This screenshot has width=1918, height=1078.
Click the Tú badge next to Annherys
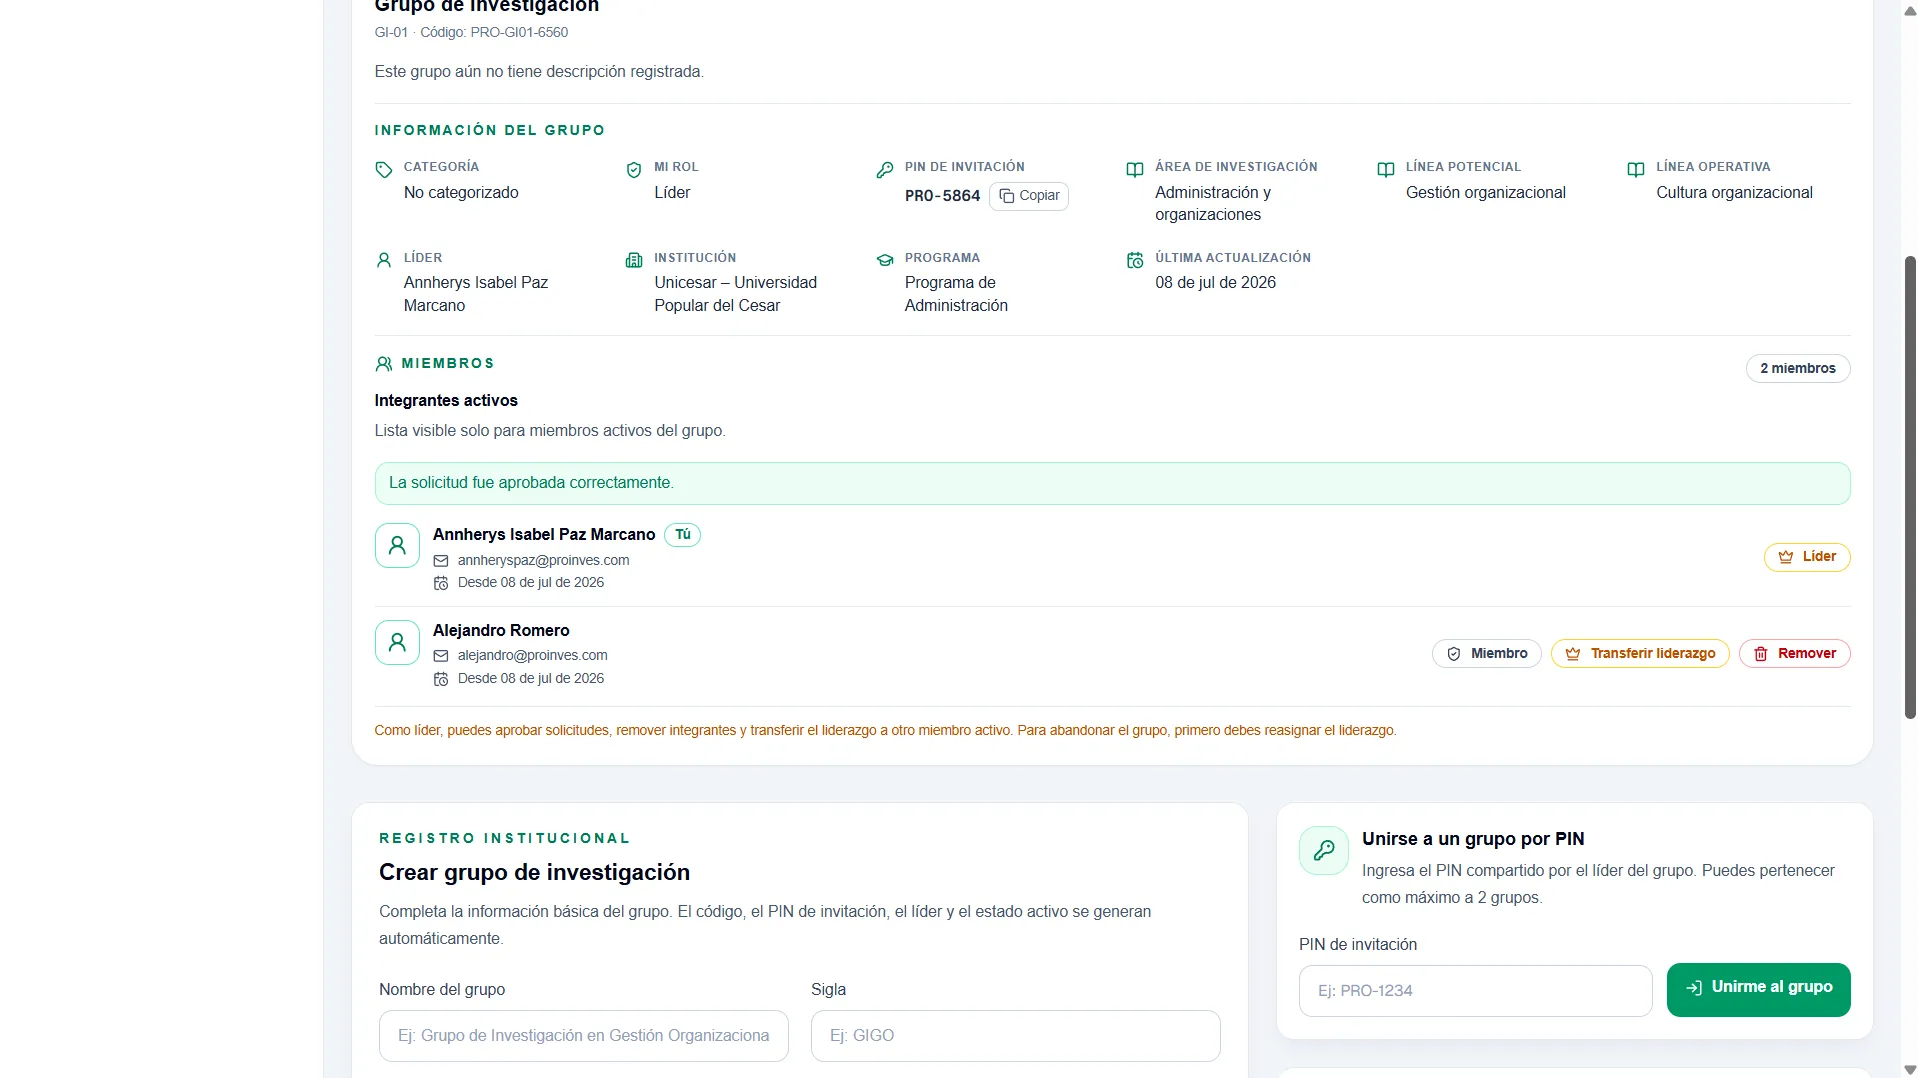coord(683,535)
